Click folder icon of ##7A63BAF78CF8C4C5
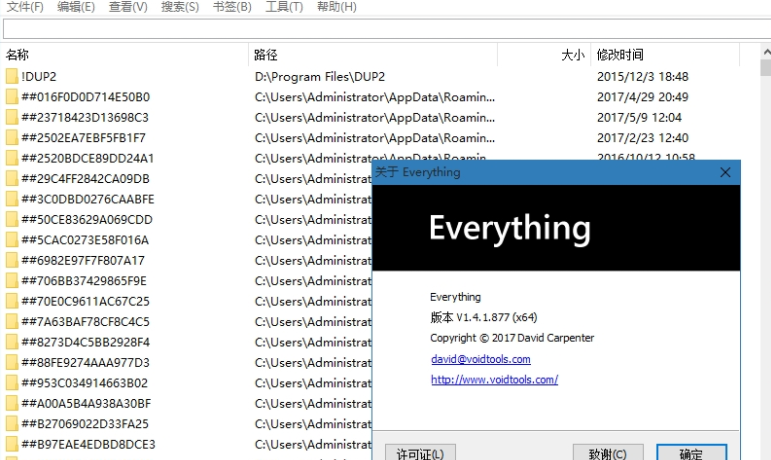Viewport: 771px width, 460px height. click(x=12, y=321)
